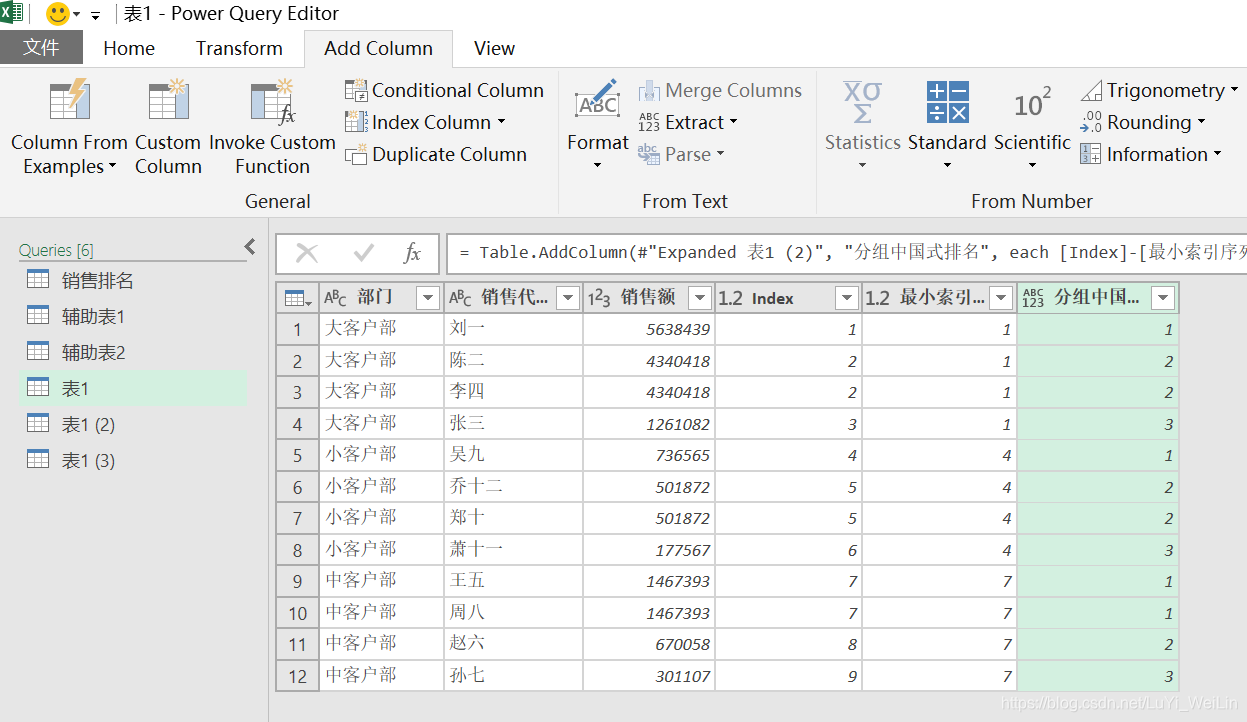Click the fx insert step button
This screenshot has width=1247, height=722.
pos(412,253)
